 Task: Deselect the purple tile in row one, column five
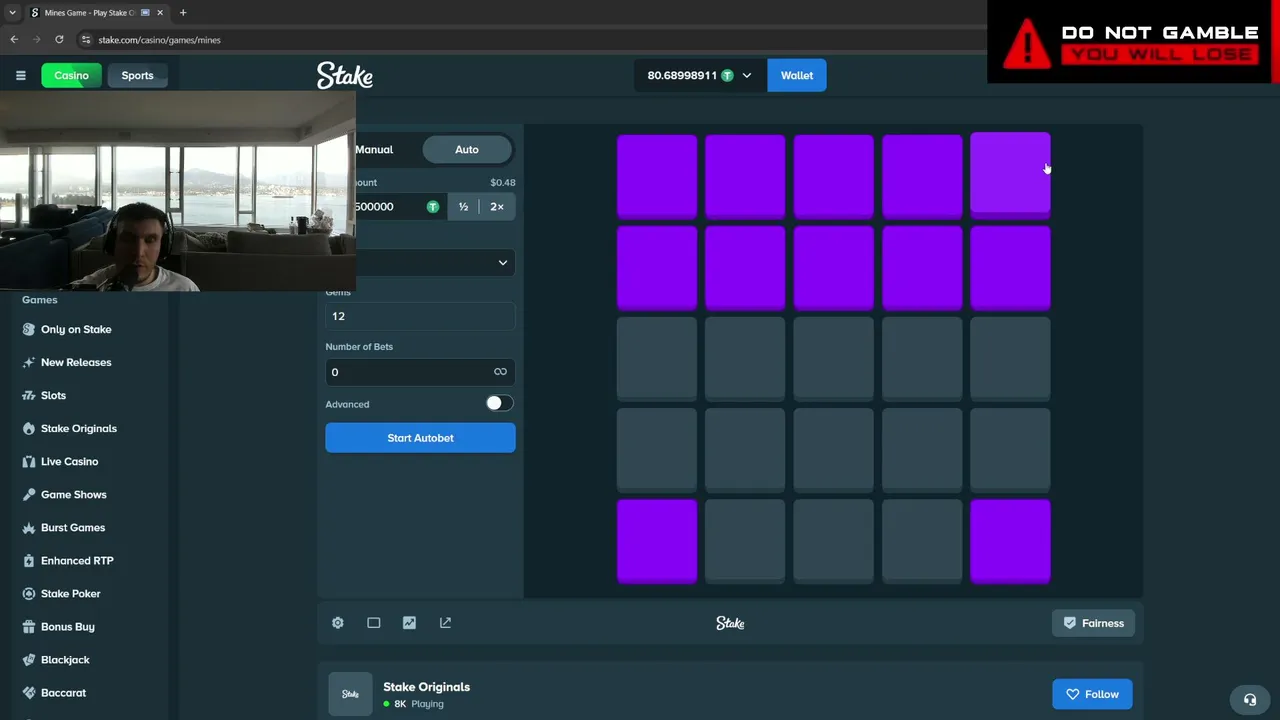click(1010, 175)
